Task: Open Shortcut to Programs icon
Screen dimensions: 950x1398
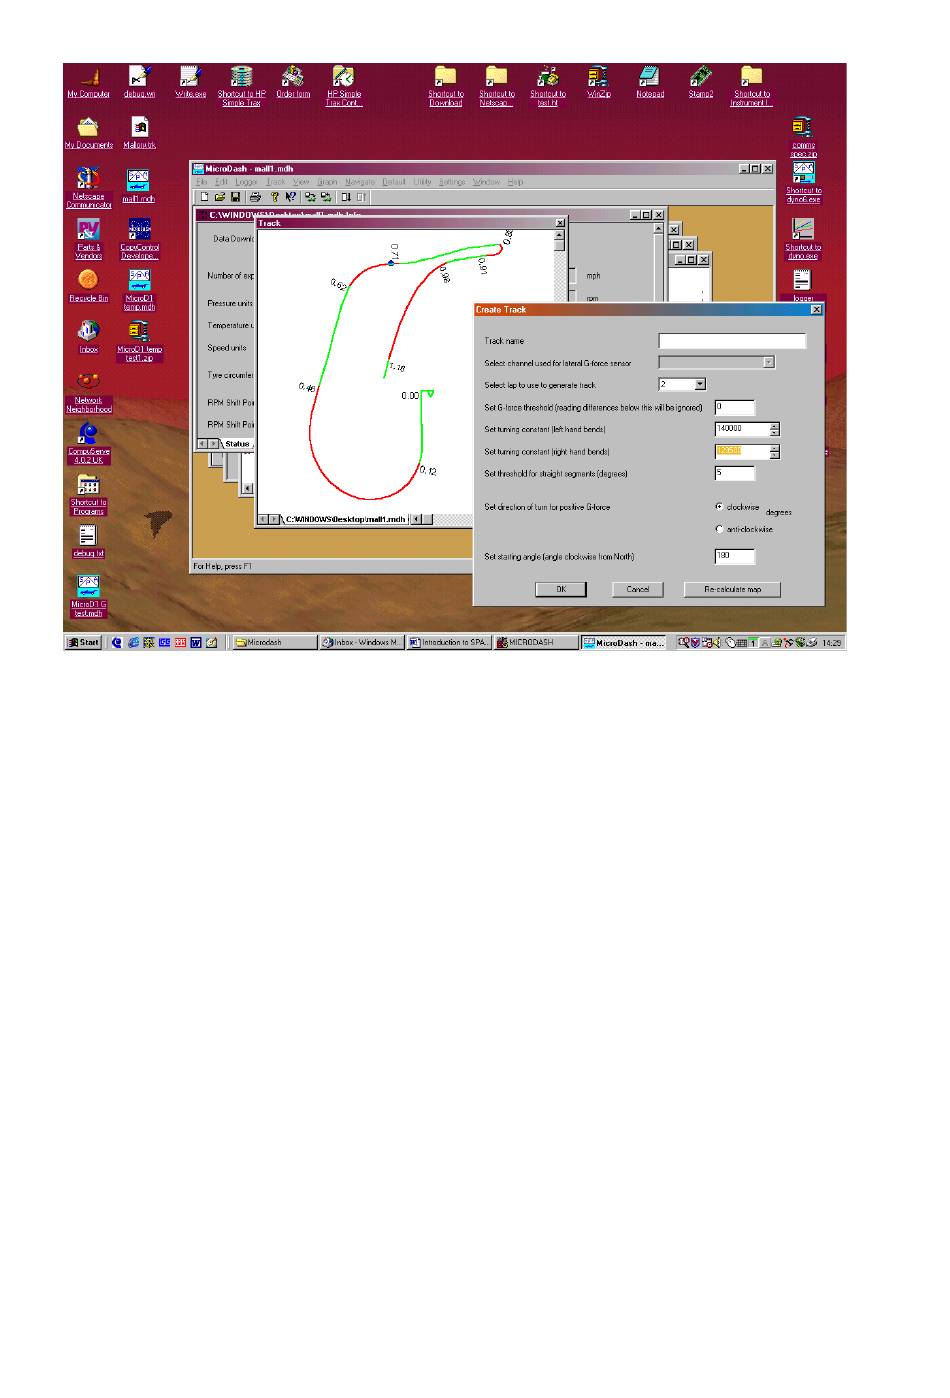Action: coord(89,495)
